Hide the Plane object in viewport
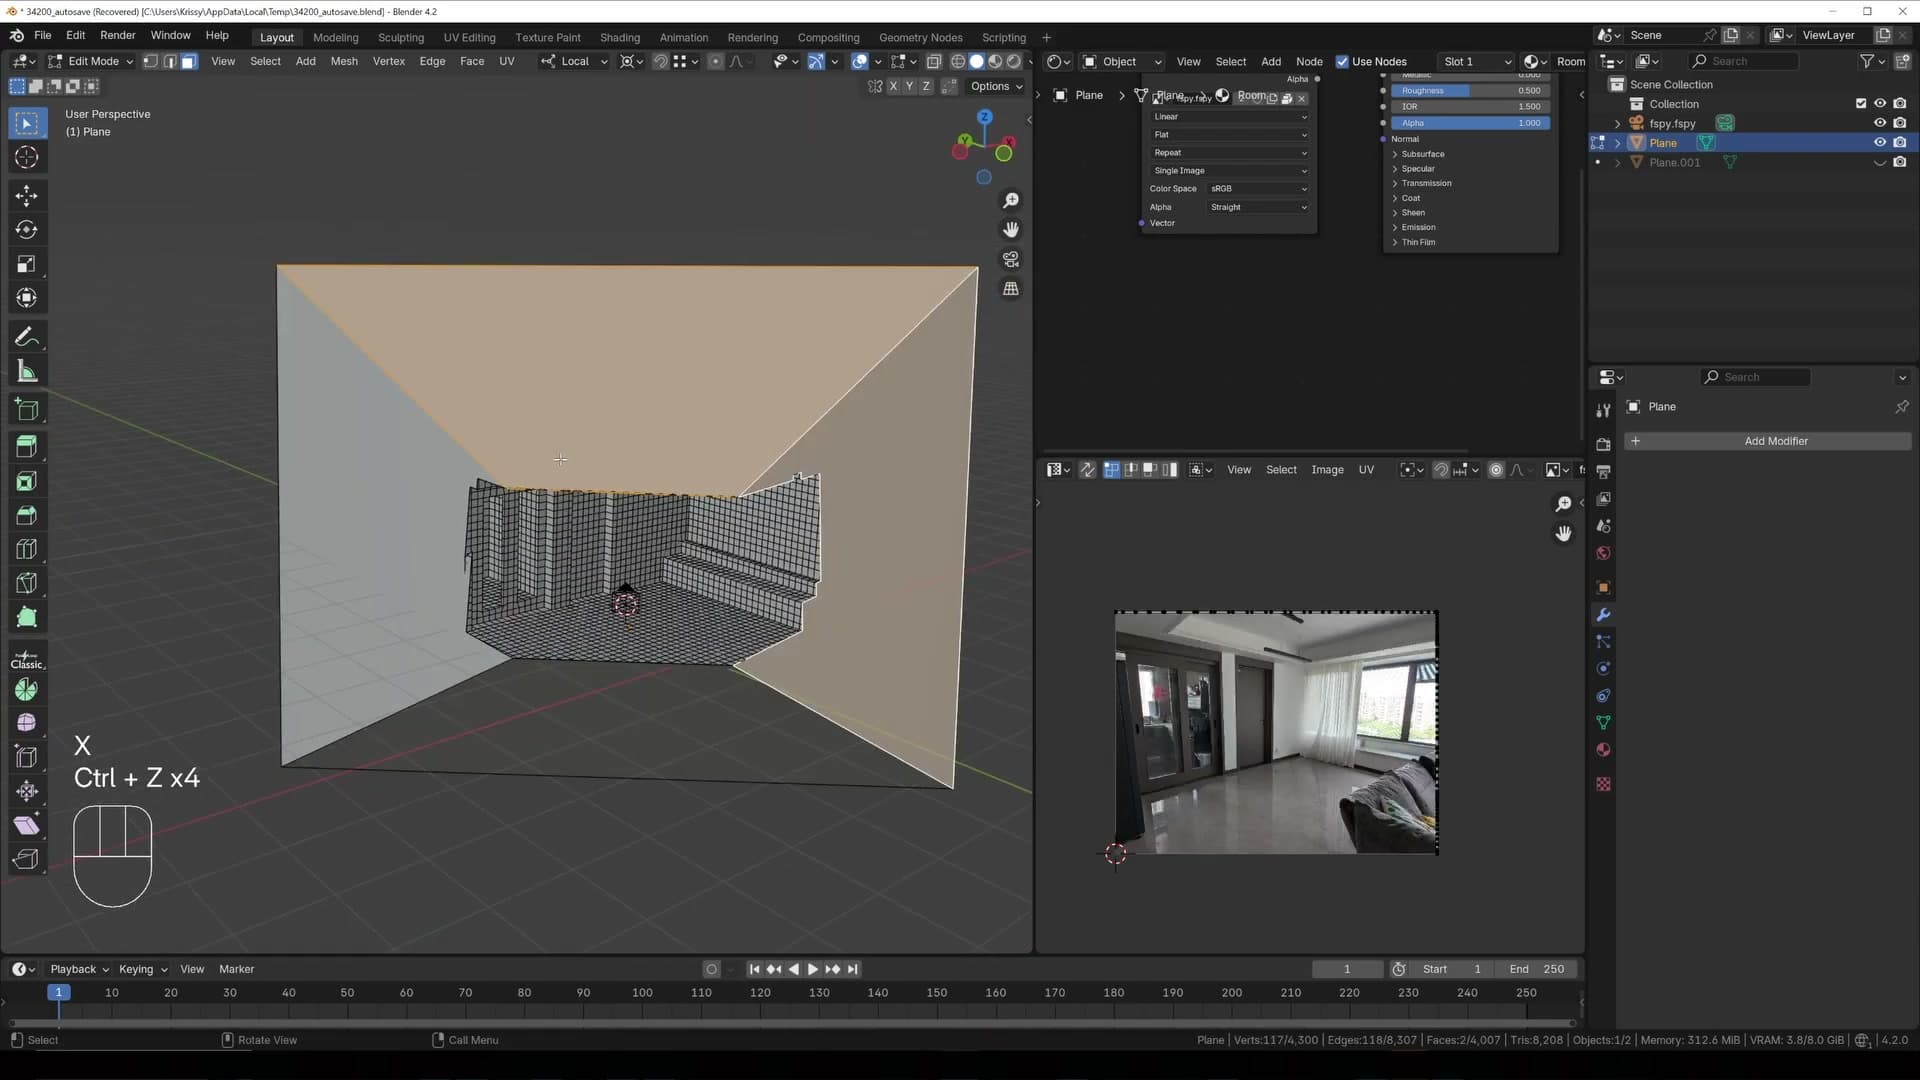This screenshot has width=1920, height=1080. click(1880, 143)
